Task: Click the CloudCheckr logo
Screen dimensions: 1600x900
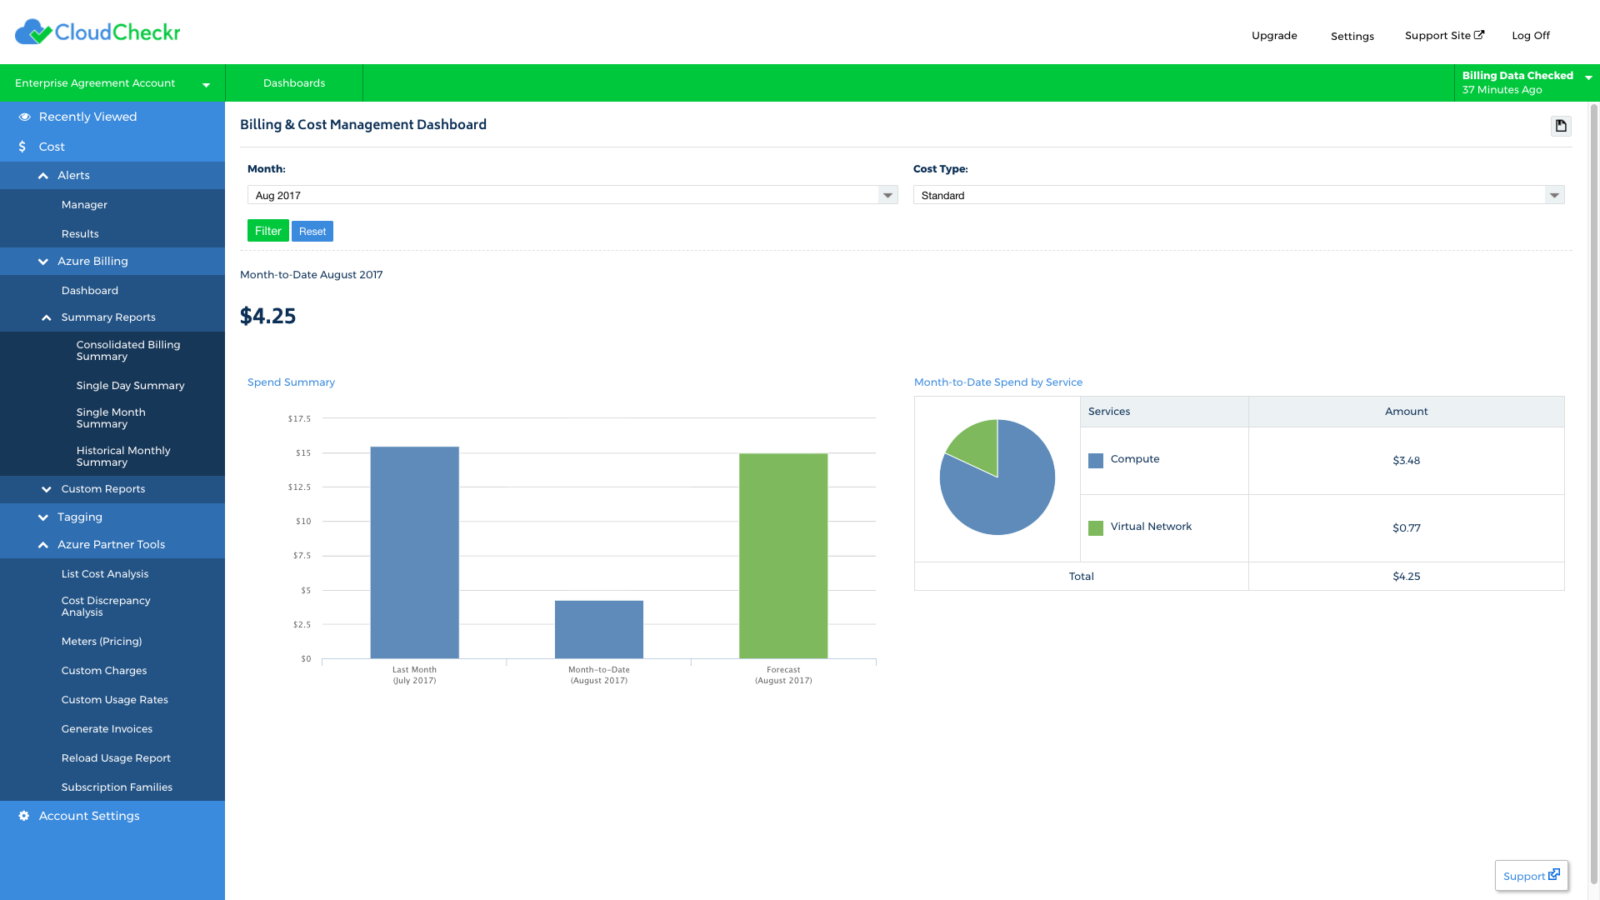Action: pos(97,32)
